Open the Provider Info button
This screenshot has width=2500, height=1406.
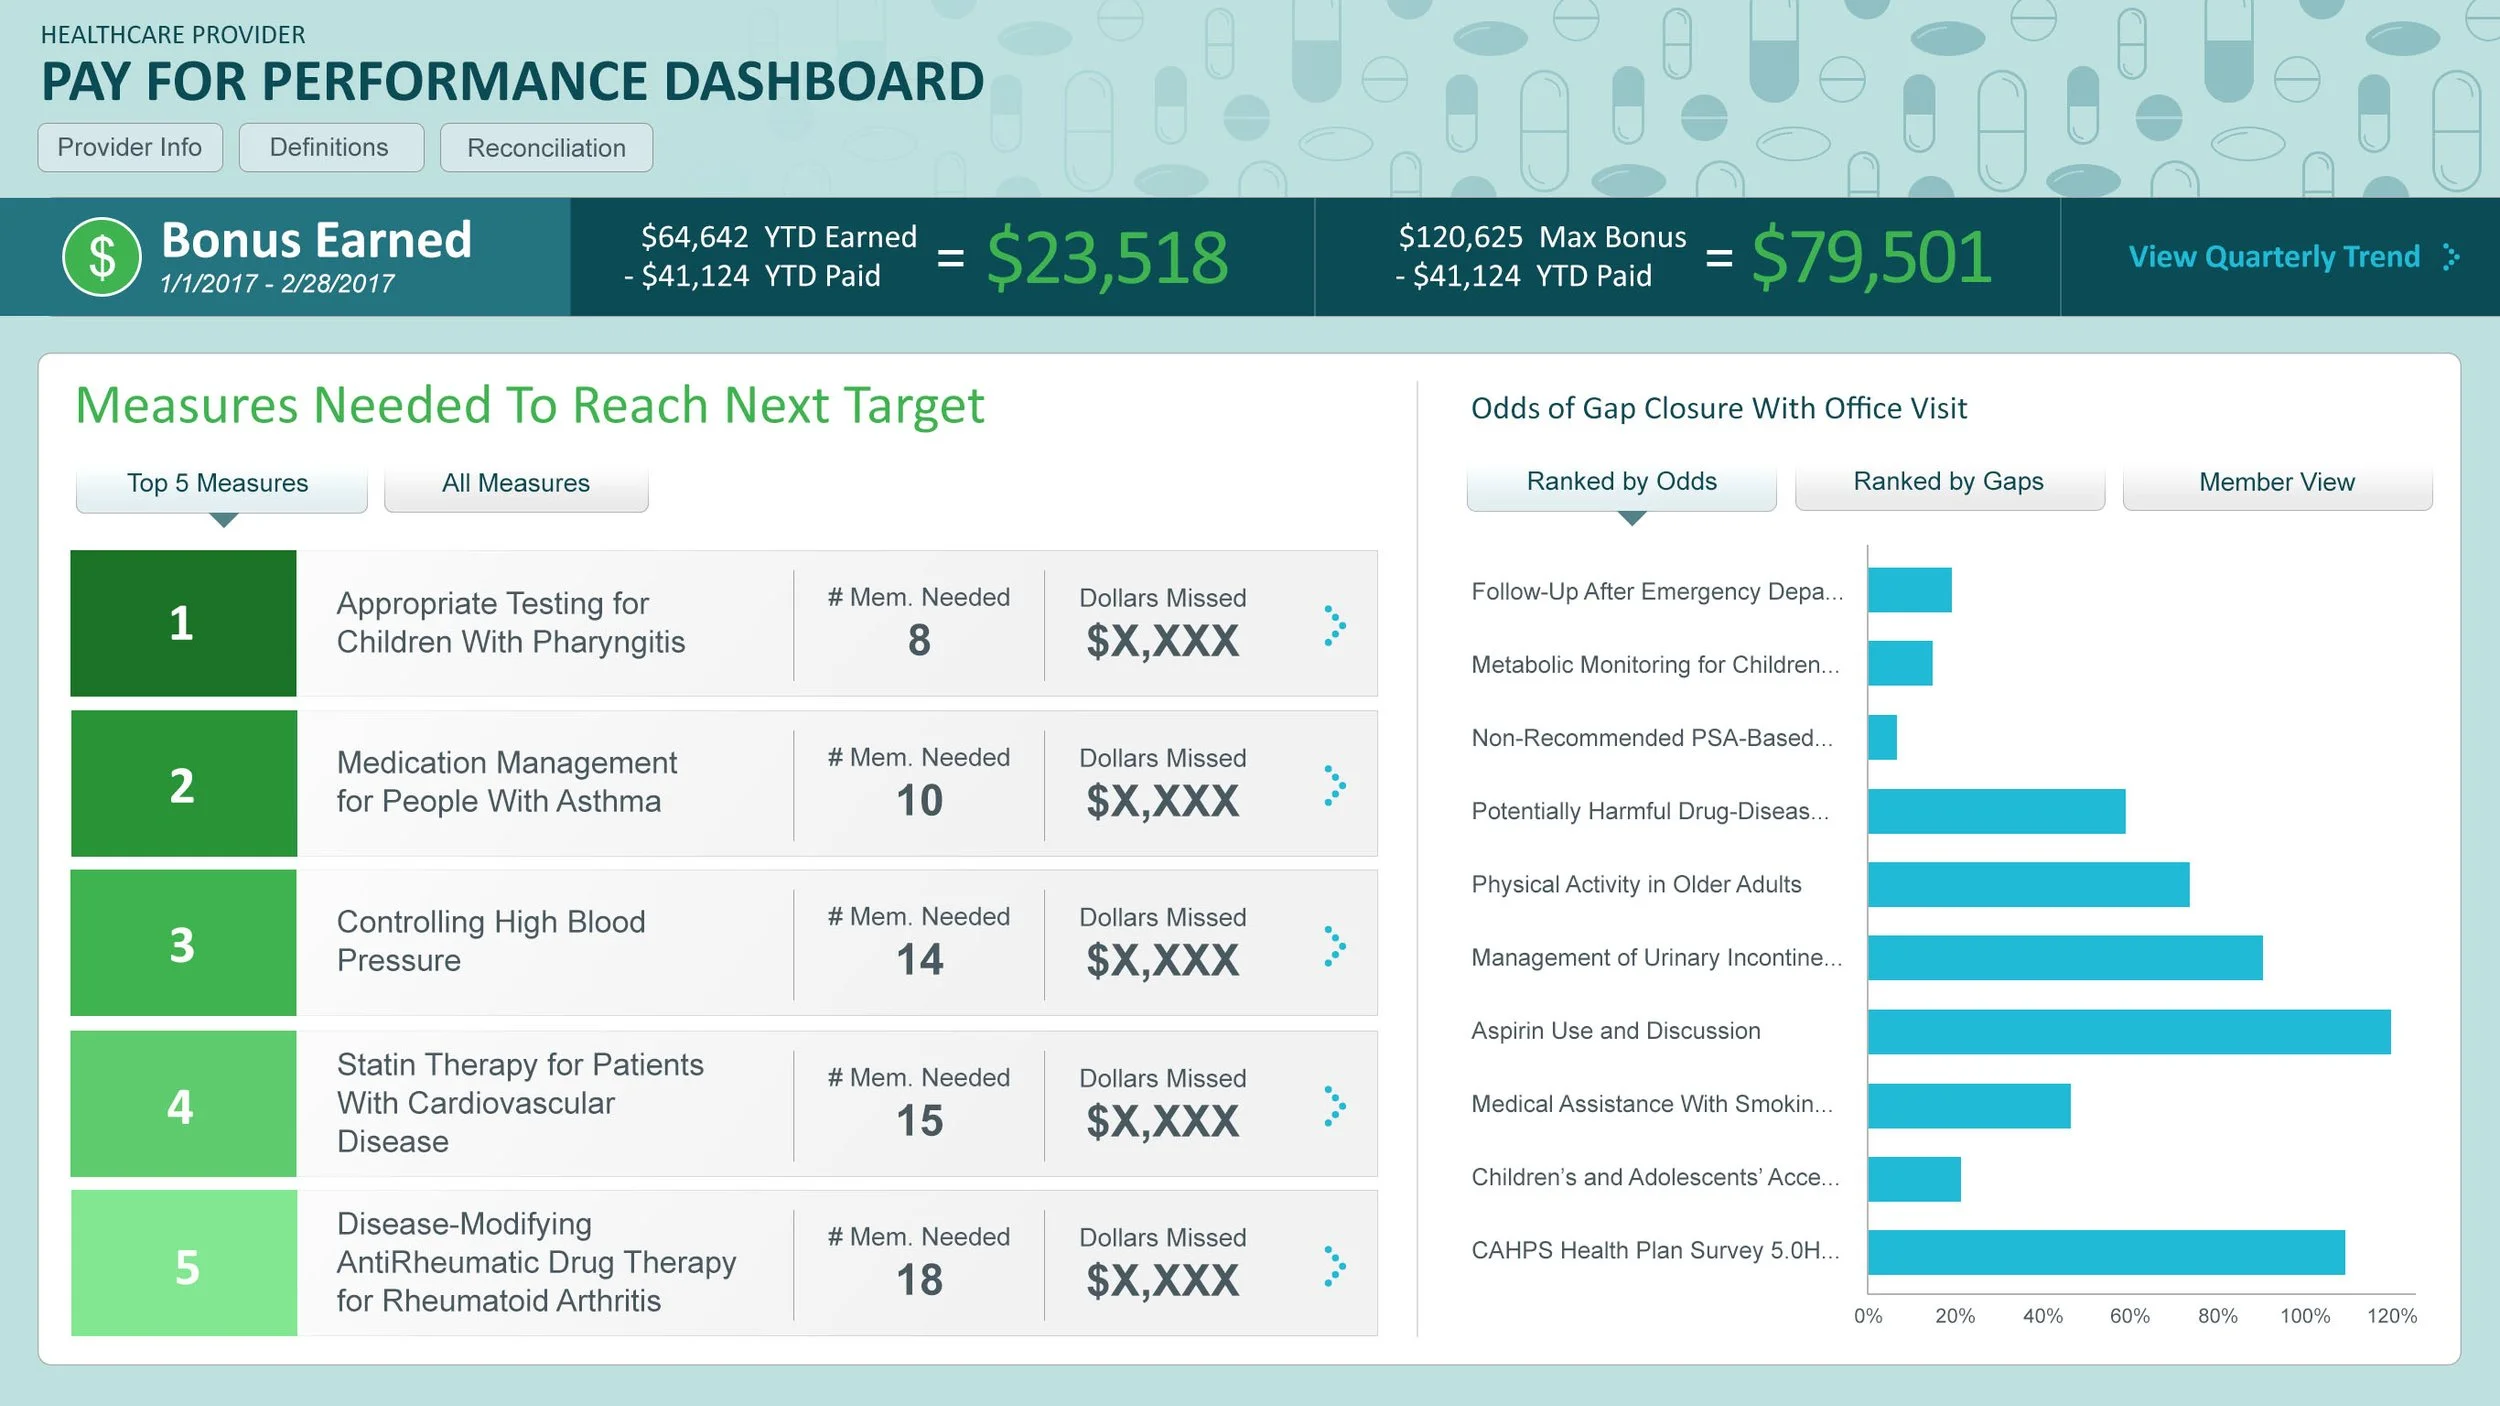pos(130,148)
